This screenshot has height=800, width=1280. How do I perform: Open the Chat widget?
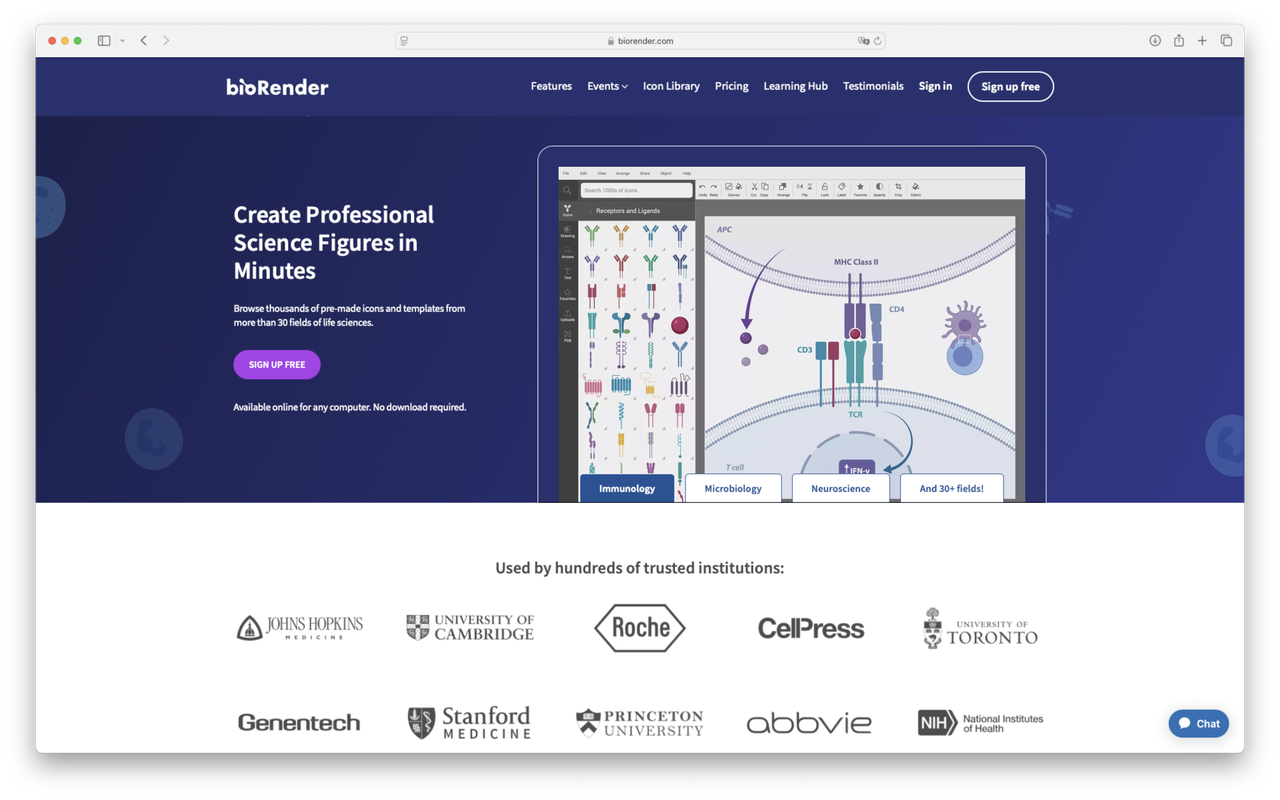(1198, 723)
